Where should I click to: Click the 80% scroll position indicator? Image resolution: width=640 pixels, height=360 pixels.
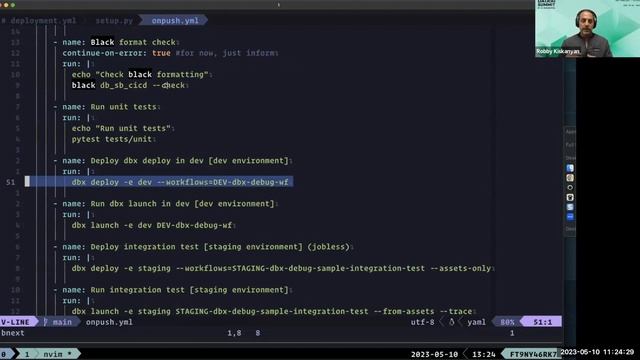507,322
